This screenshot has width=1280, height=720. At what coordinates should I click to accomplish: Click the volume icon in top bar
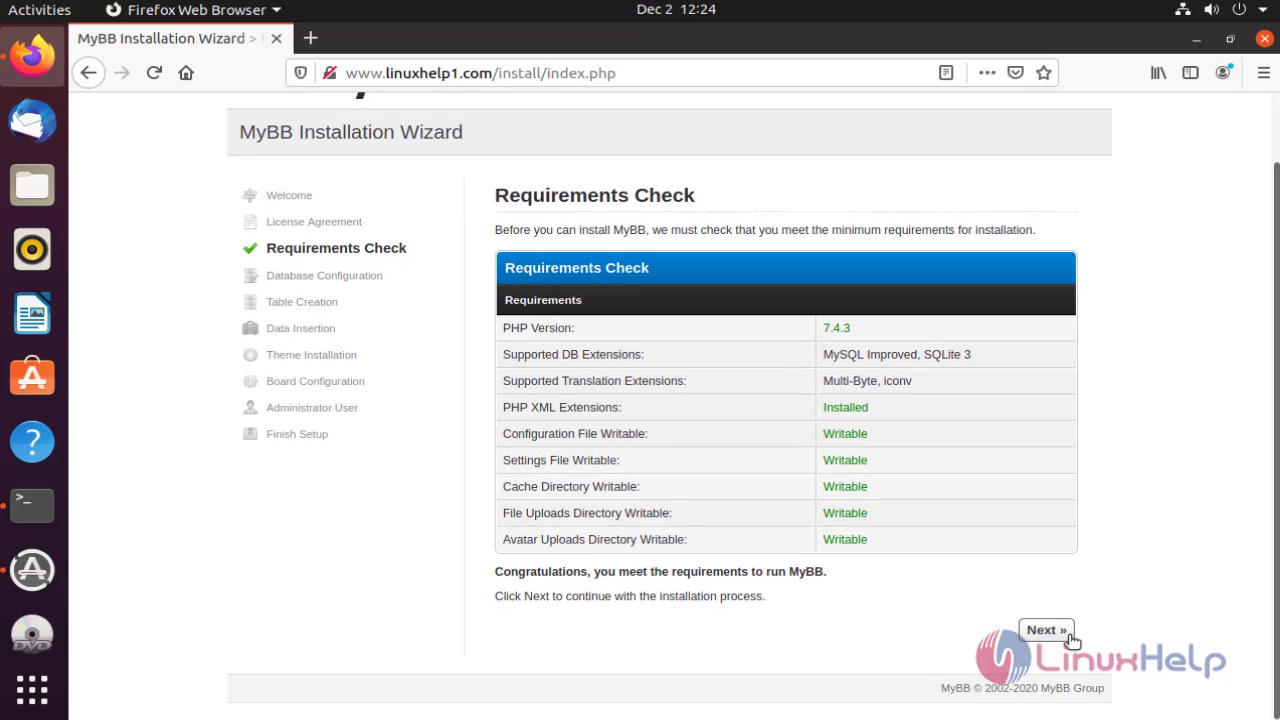1211,10
